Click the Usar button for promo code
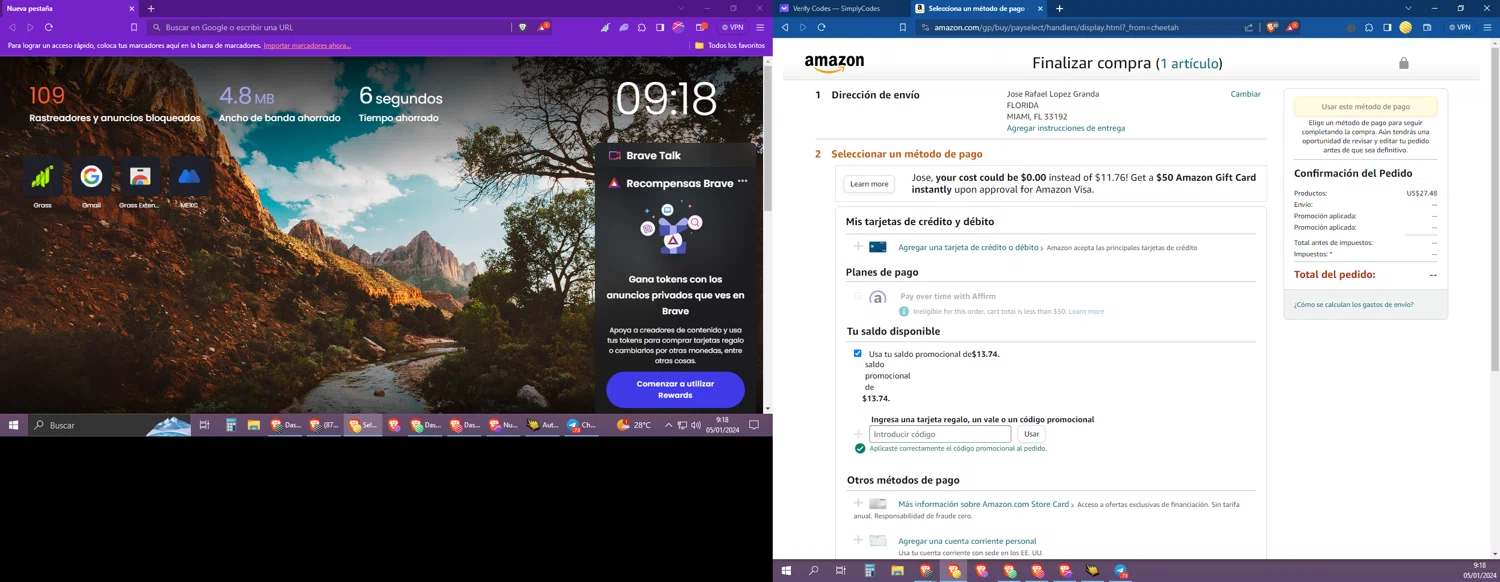This screenshot has width=1500, height=582. click(x=1031, y=434)
